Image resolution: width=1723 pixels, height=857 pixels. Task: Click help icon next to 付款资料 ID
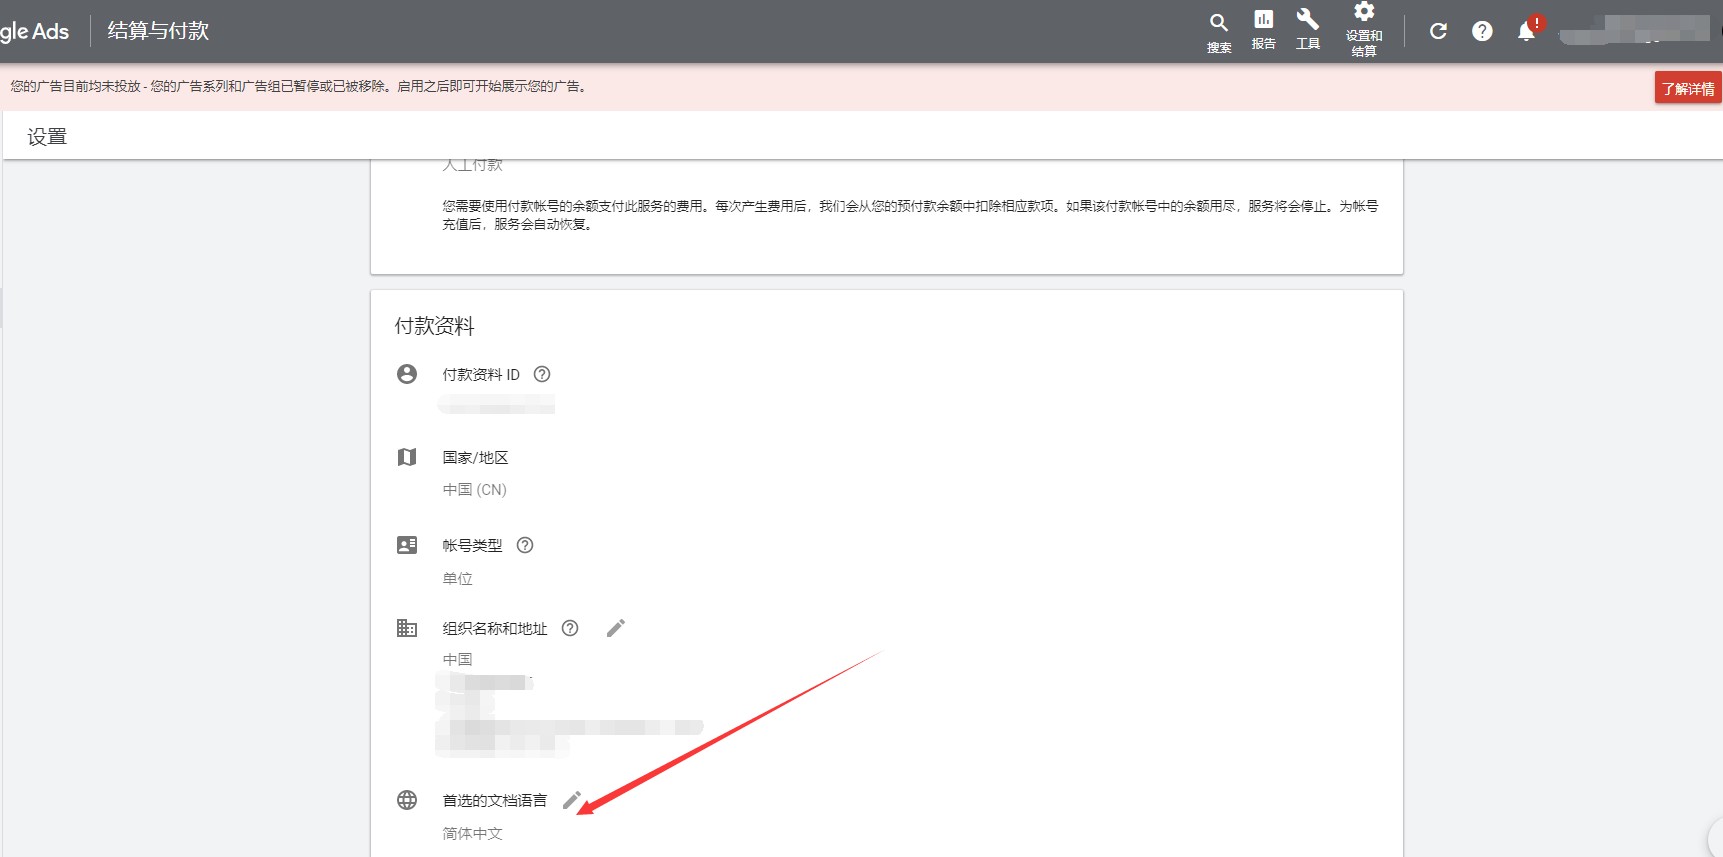pos(542,374)
